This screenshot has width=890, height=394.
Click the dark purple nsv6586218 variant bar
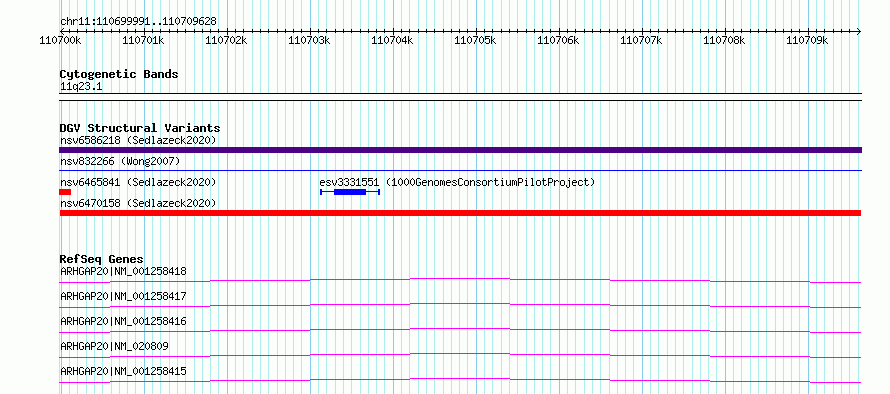point(460,150)
